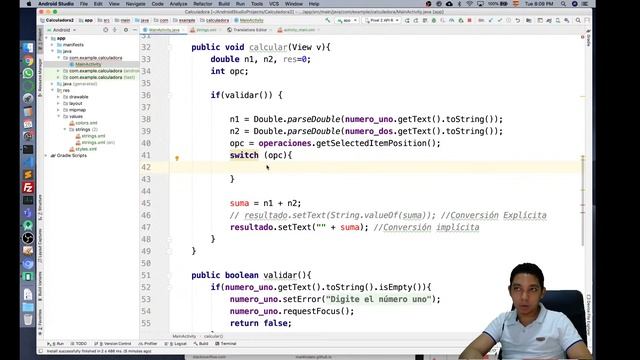Open the Refactor menu
This screenshot has width=640, height=360.
[x=202, y=4]
